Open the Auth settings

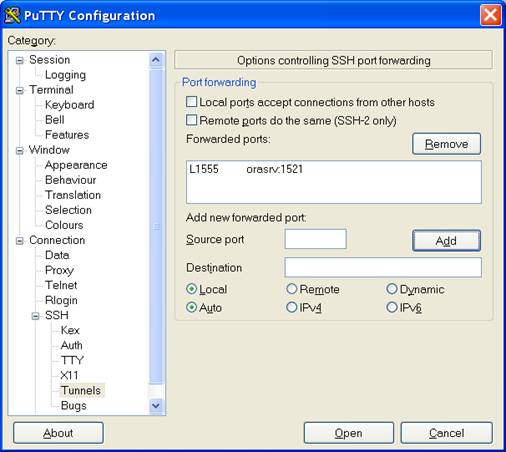pyautogui.click(x=71, y=345)
